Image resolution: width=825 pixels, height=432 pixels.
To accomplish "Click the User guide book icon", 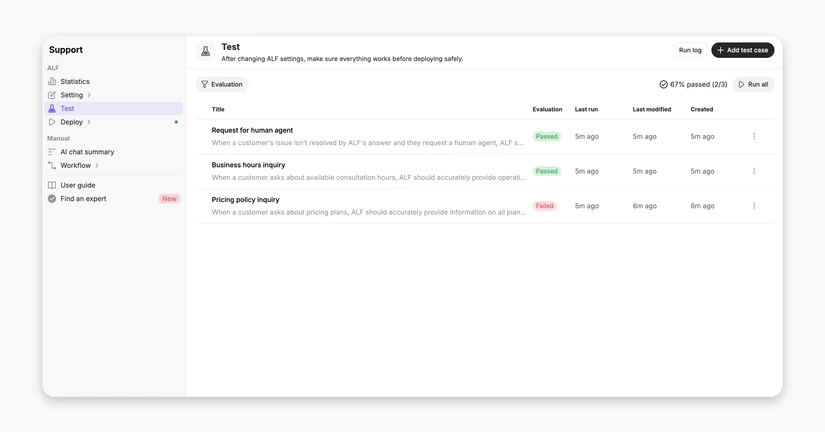I will coord(52,185).
